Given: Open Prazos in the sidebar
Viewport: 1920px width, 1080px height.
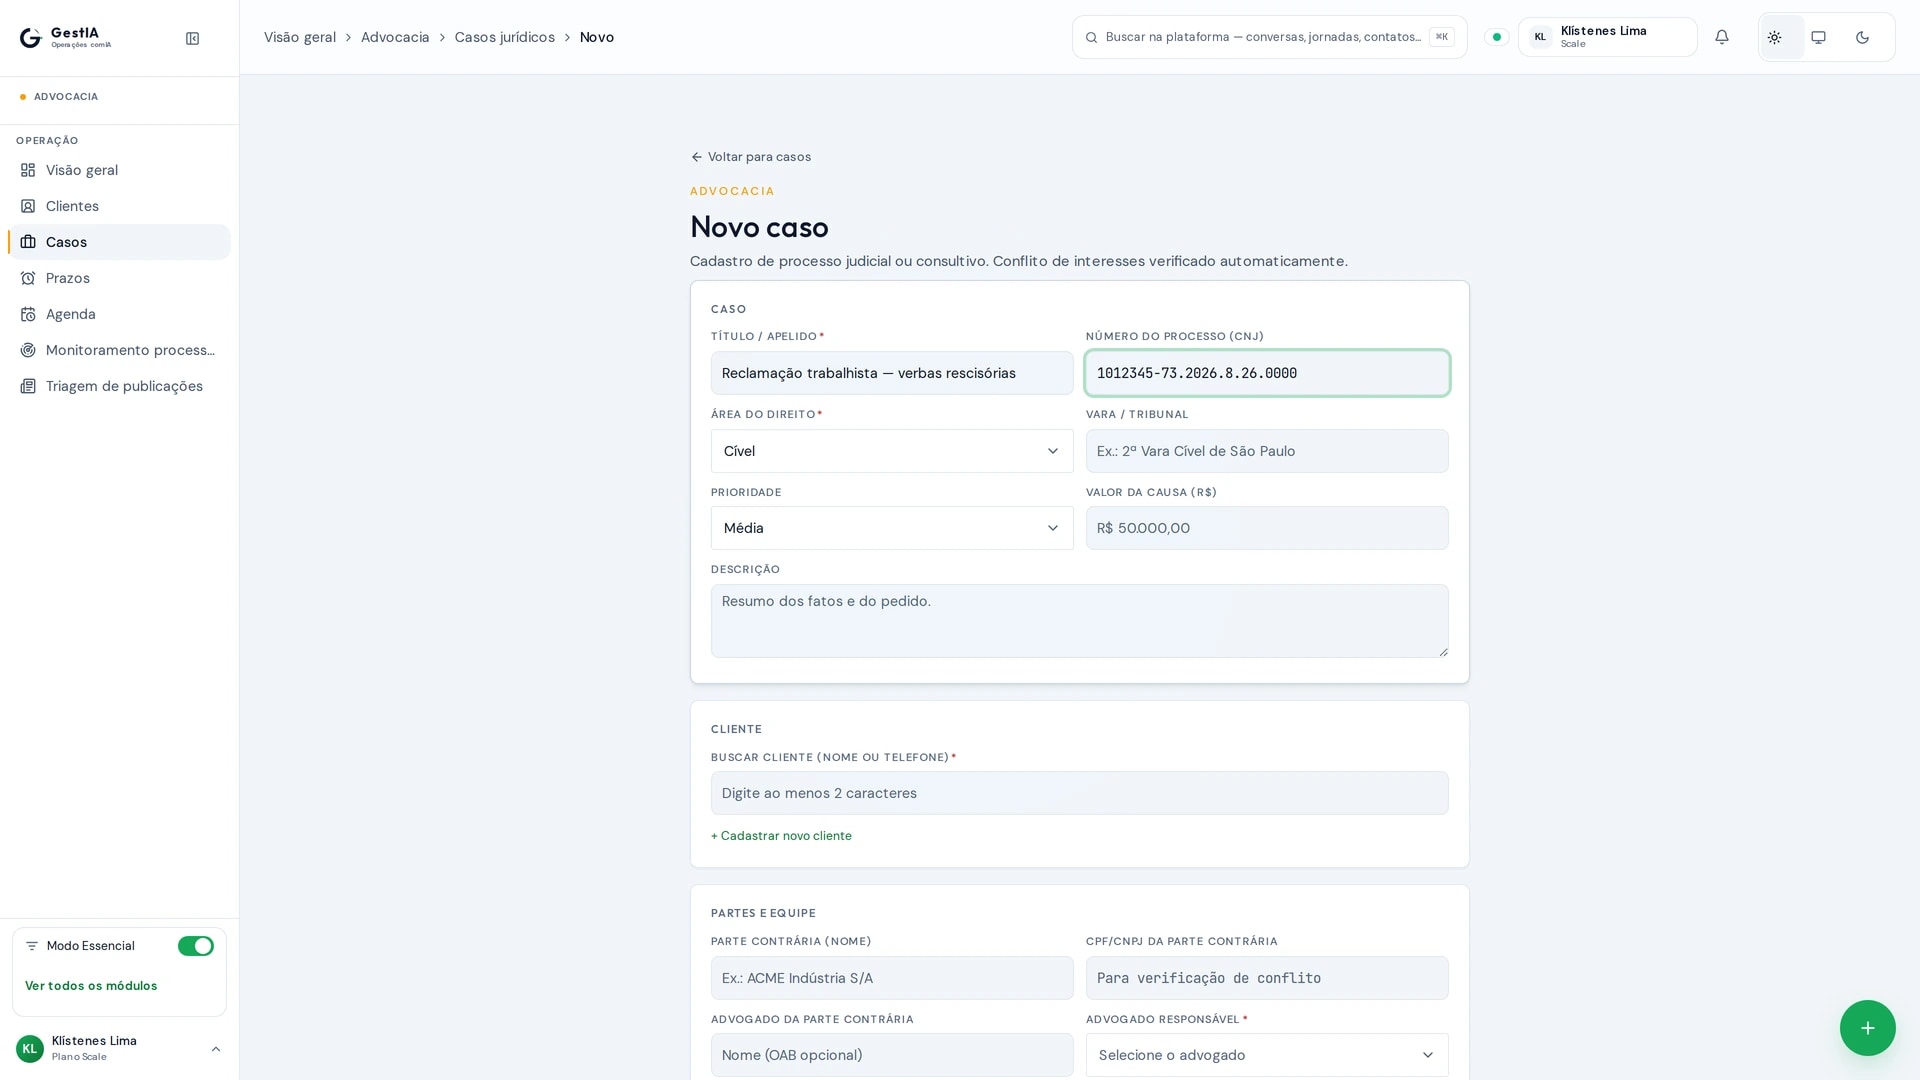Looking at the screenshot, I should coord(119,278).
